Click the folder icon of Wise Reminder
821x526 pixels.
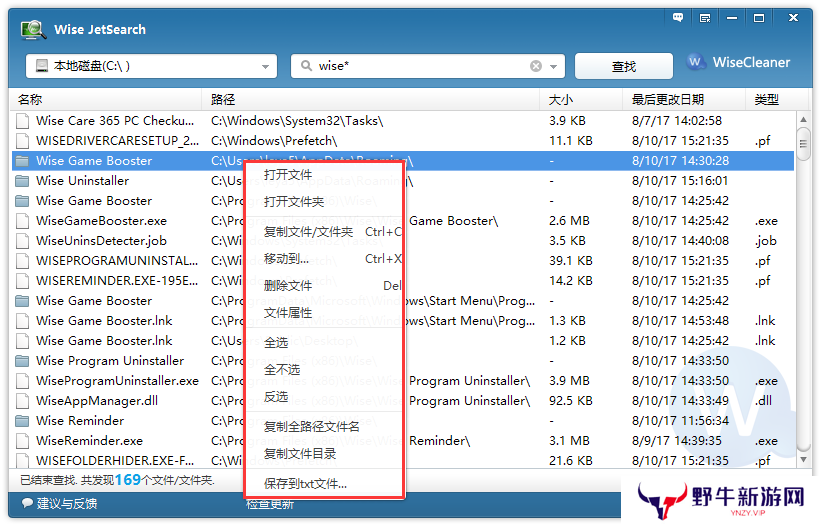(x=22, y=421)
